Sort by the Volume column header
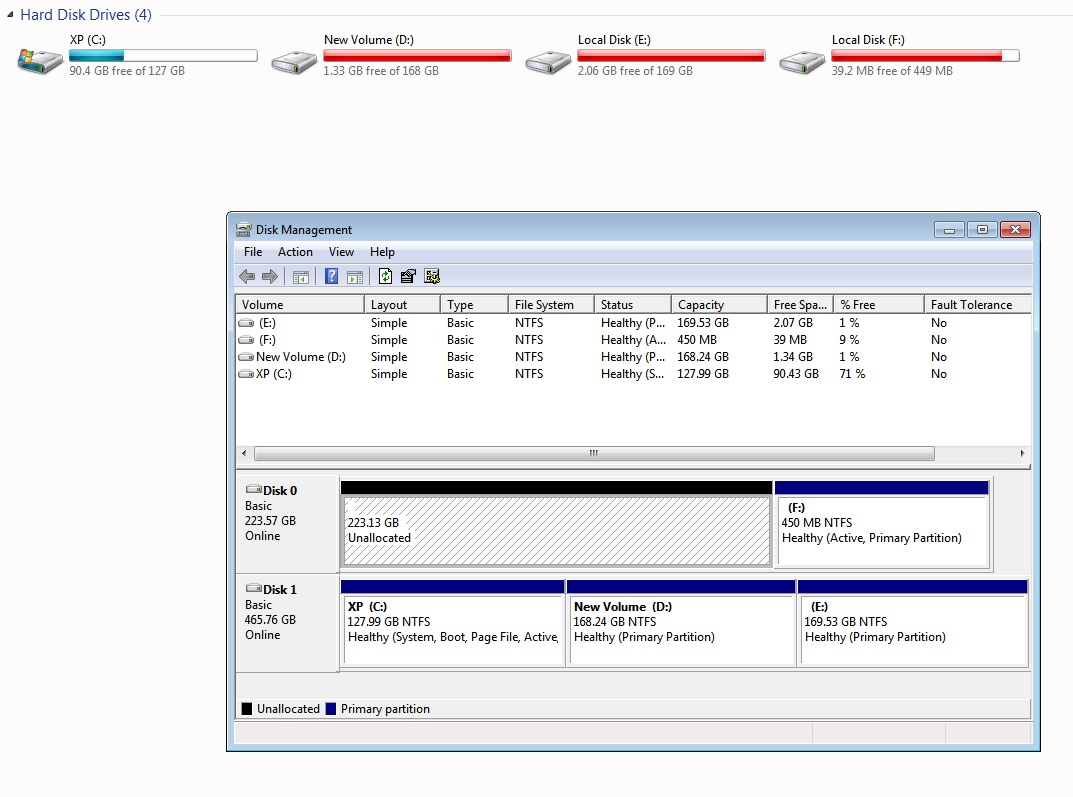The width and height of the screenshot is (1073, 797). (x=300, y=304)
